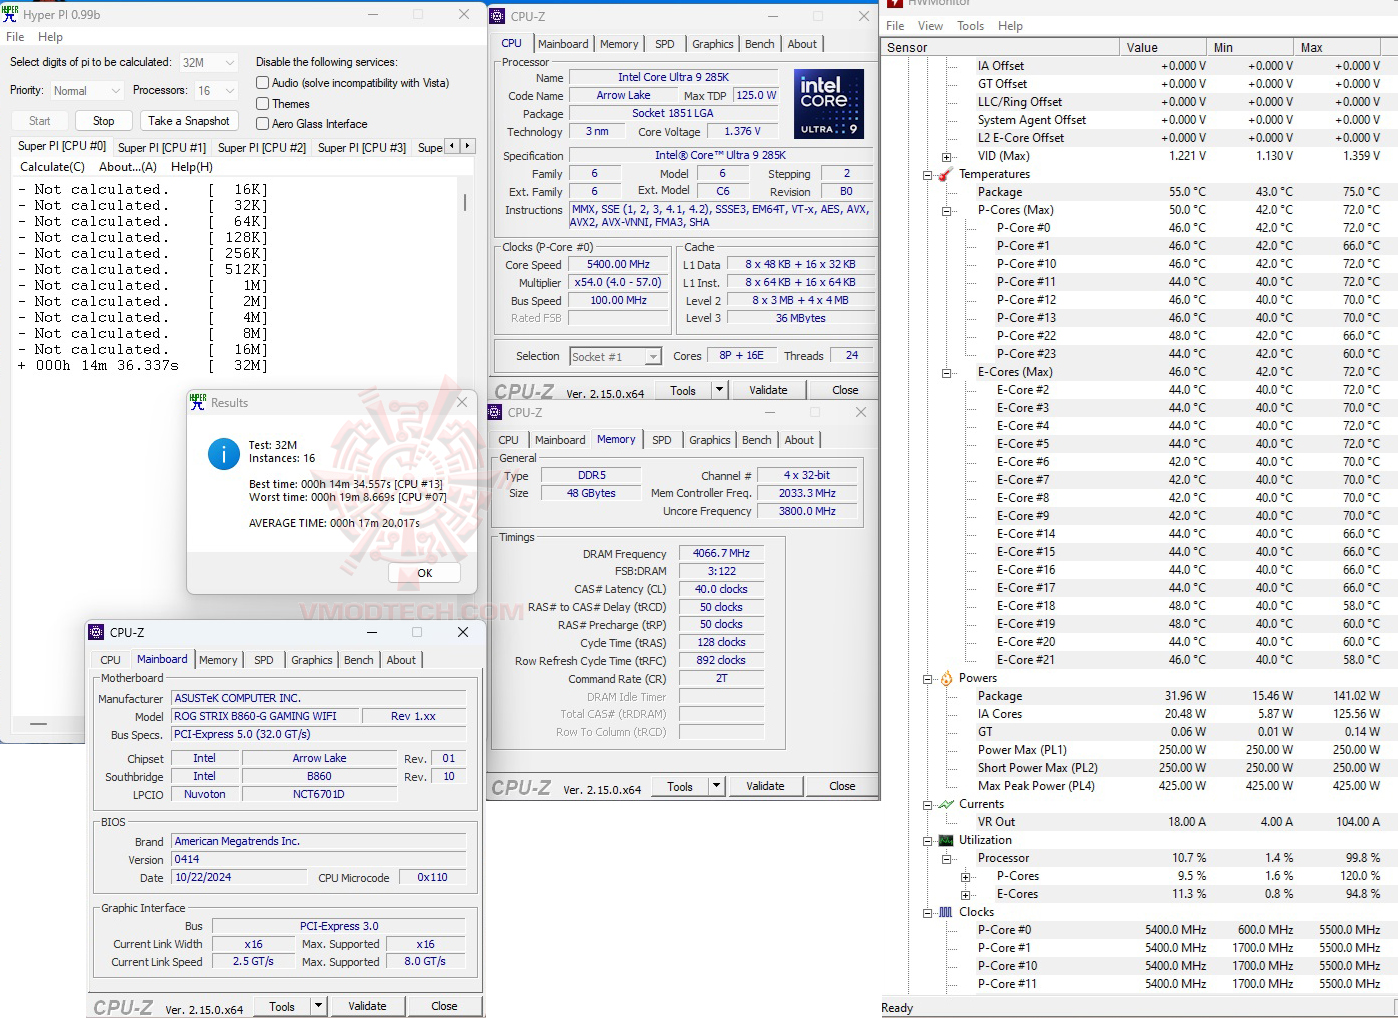Click the Currents icon in HWMonitor tree
1398x1018 pixels.
[945, 804]
